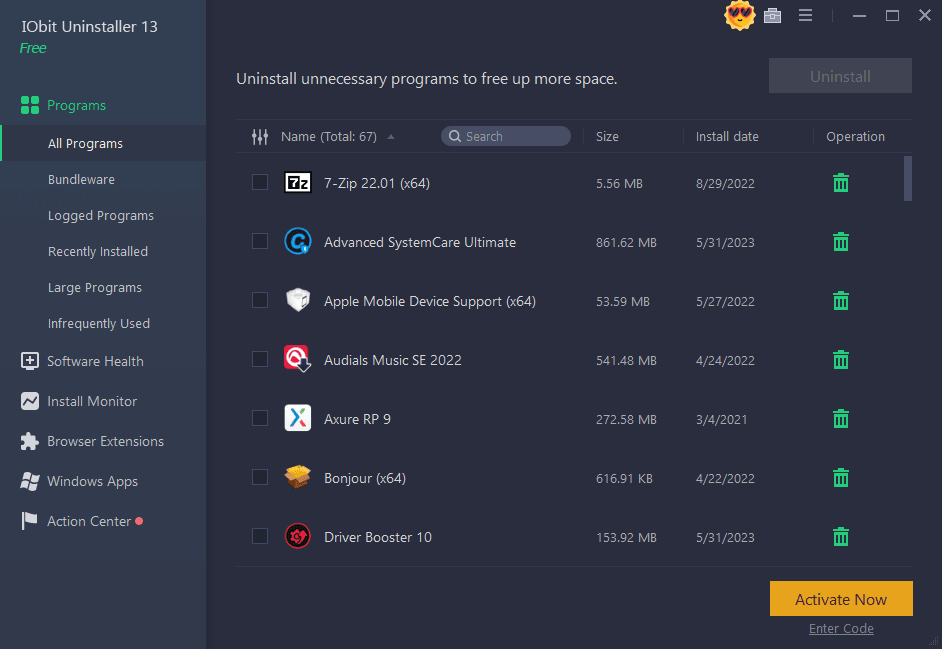Open the hamburger main menu

point(805,15)
